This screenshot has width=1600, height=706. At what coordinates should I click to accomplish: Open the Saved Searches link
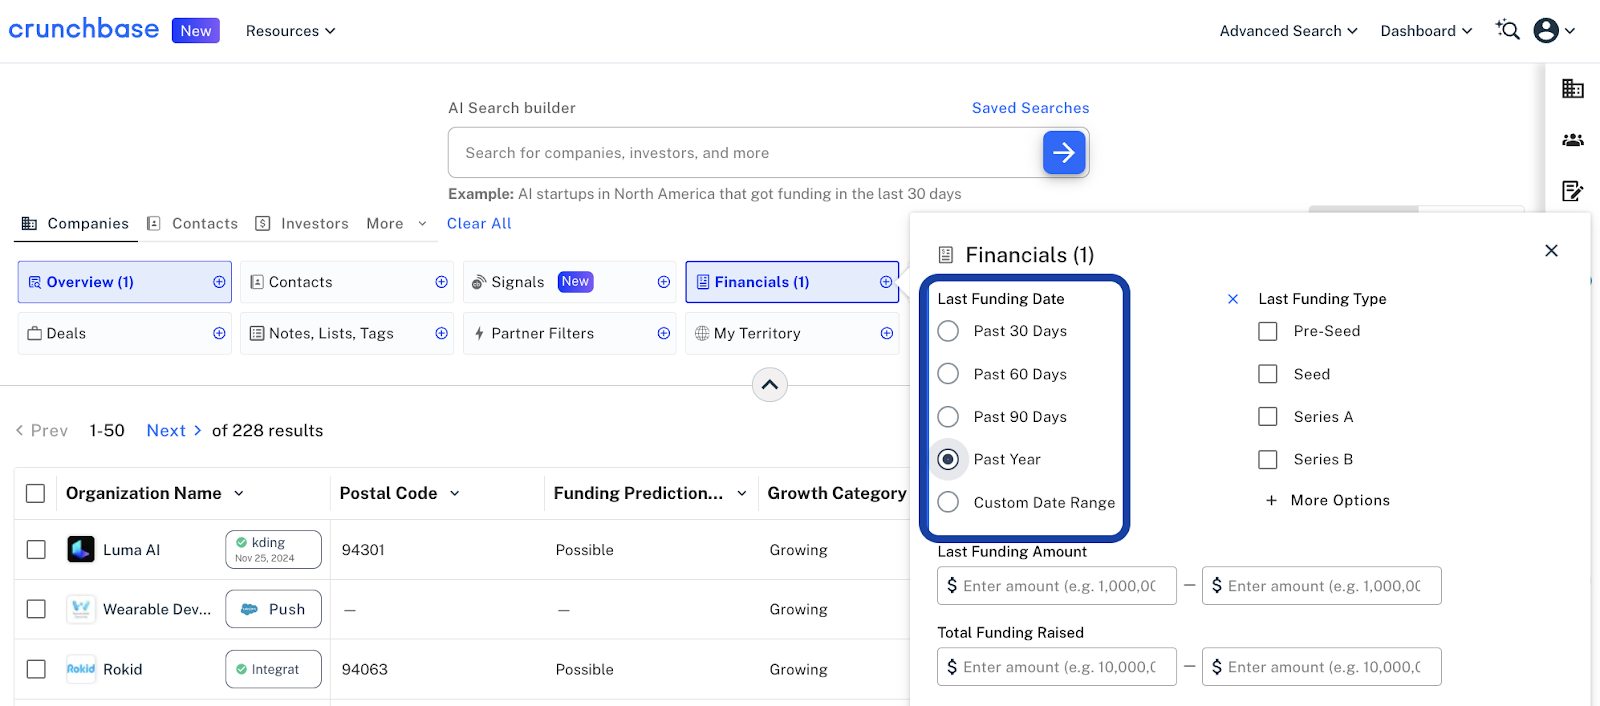(1031, 108)
